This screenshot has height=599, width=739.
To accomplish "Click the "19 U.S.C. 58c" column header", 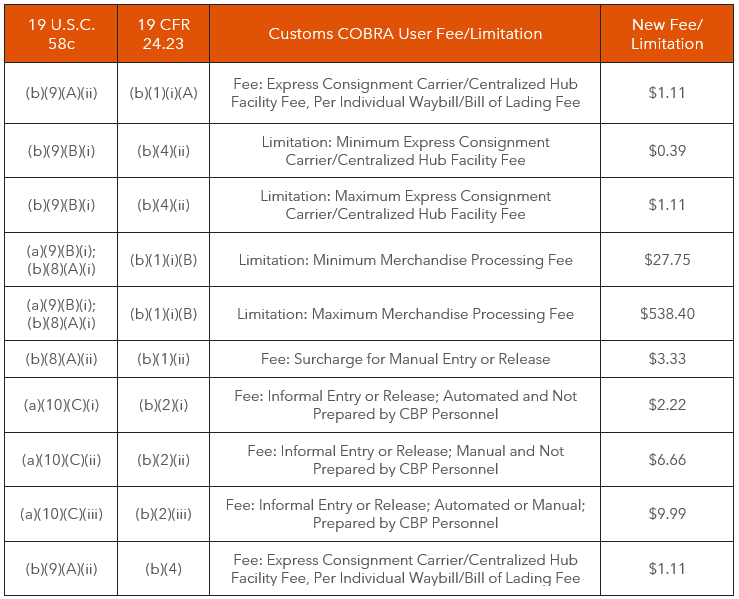I will click(x=59, y=33).
